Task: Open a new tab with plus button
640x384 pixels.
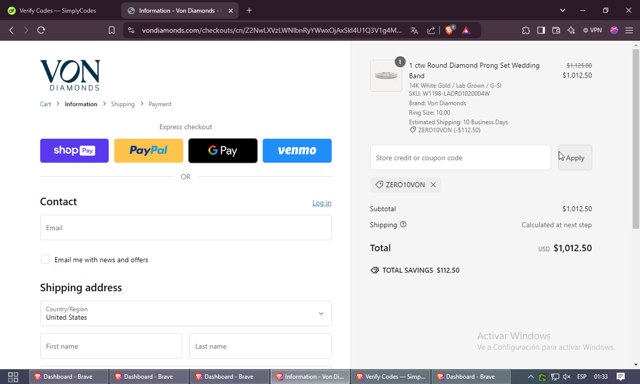Action: pyautogui.click(x=249, y=11)
